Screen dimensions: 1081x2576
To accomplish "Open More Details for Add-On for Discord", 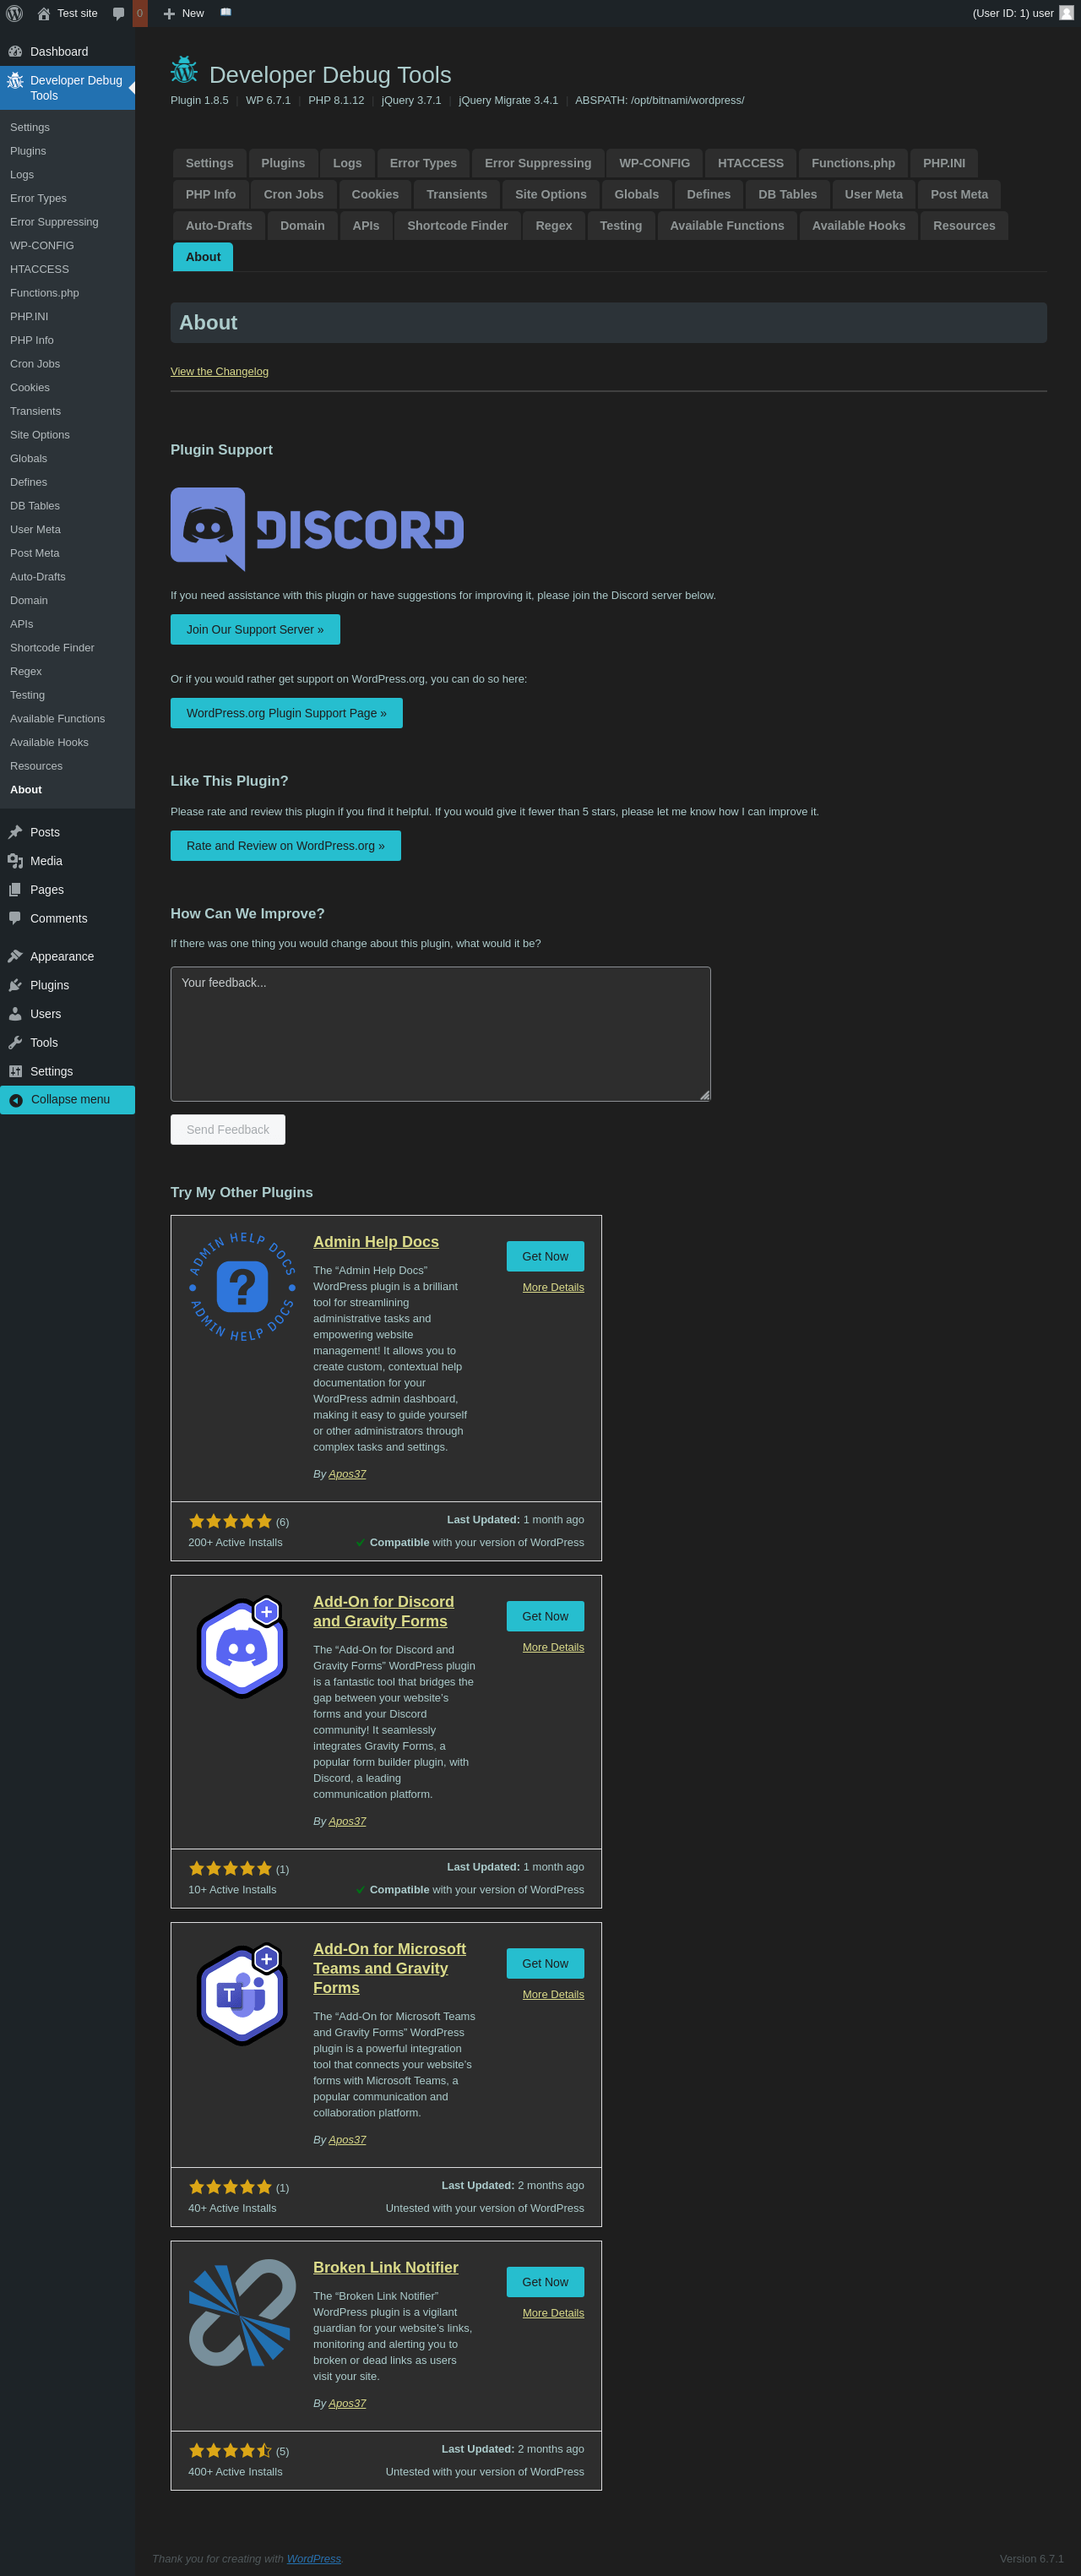I will point(553,1647).
